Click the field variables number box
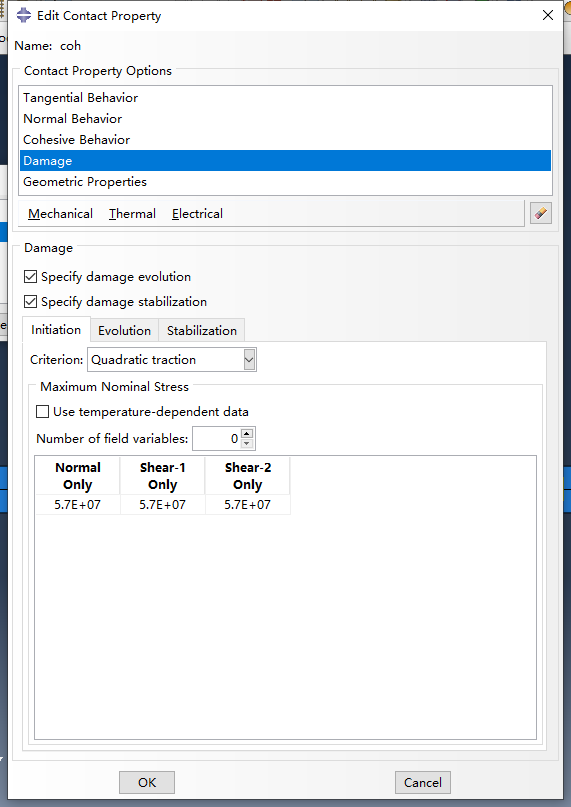 pos(216,438)
